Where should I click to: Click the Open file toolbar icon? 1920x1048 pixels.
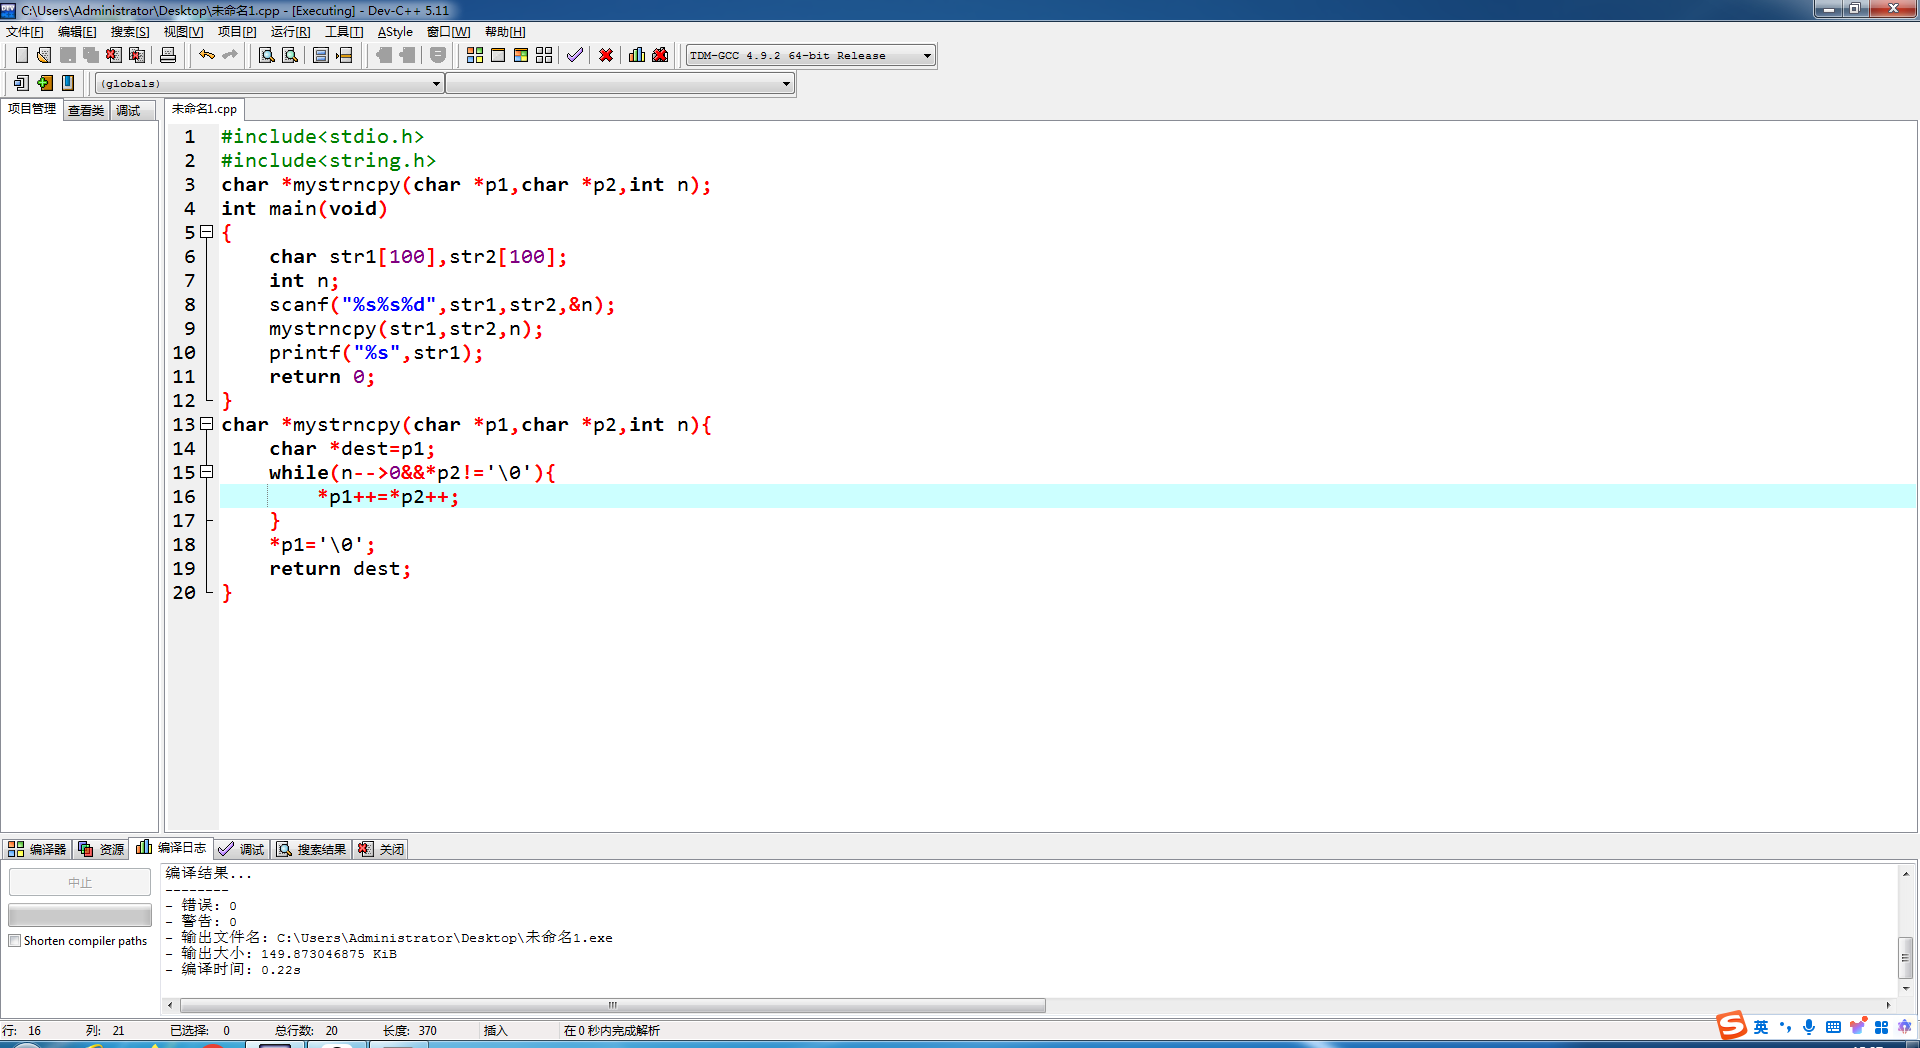click(44, 55)
